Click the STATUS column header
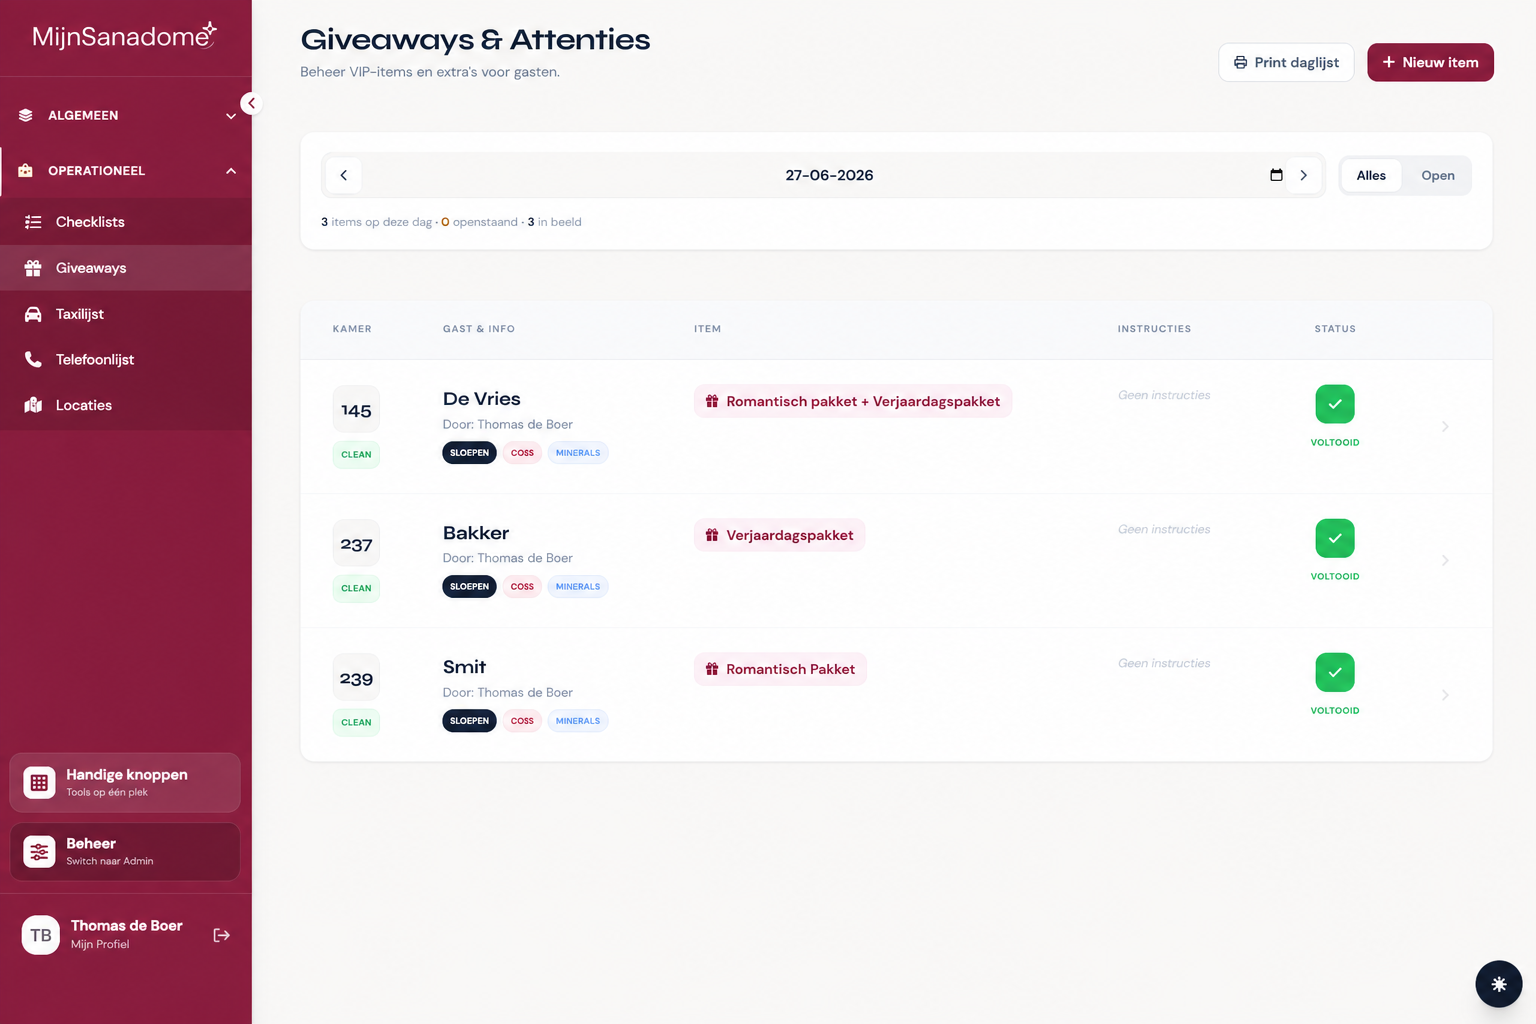1536x1024 pixels. pos(1335,329)
